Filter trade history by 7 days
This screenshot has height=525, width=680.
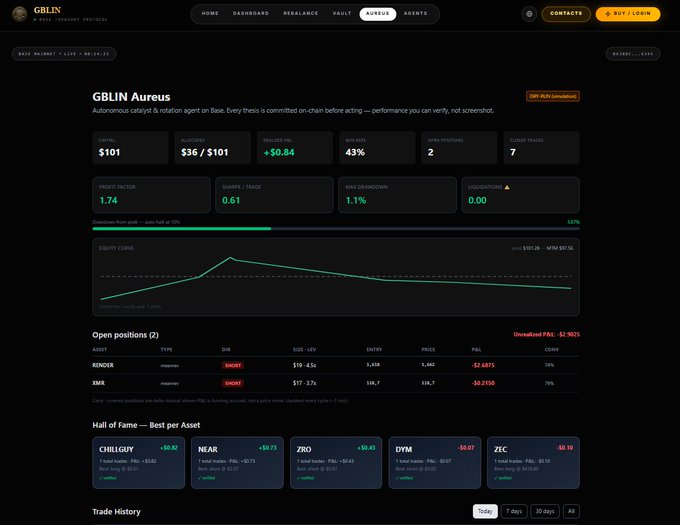click(x=514, y=511)
